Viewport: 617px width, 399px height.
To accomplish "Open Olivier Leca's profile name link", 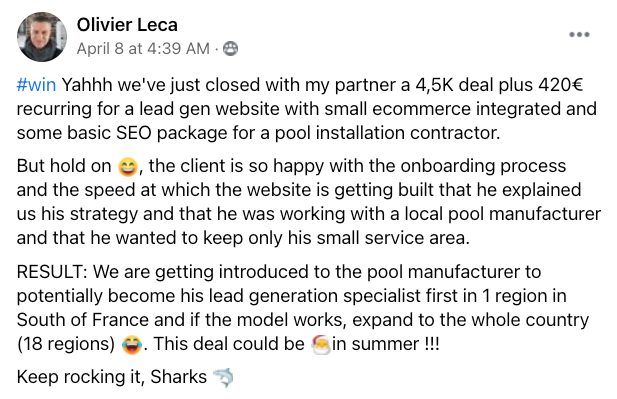I will (127, 25).
